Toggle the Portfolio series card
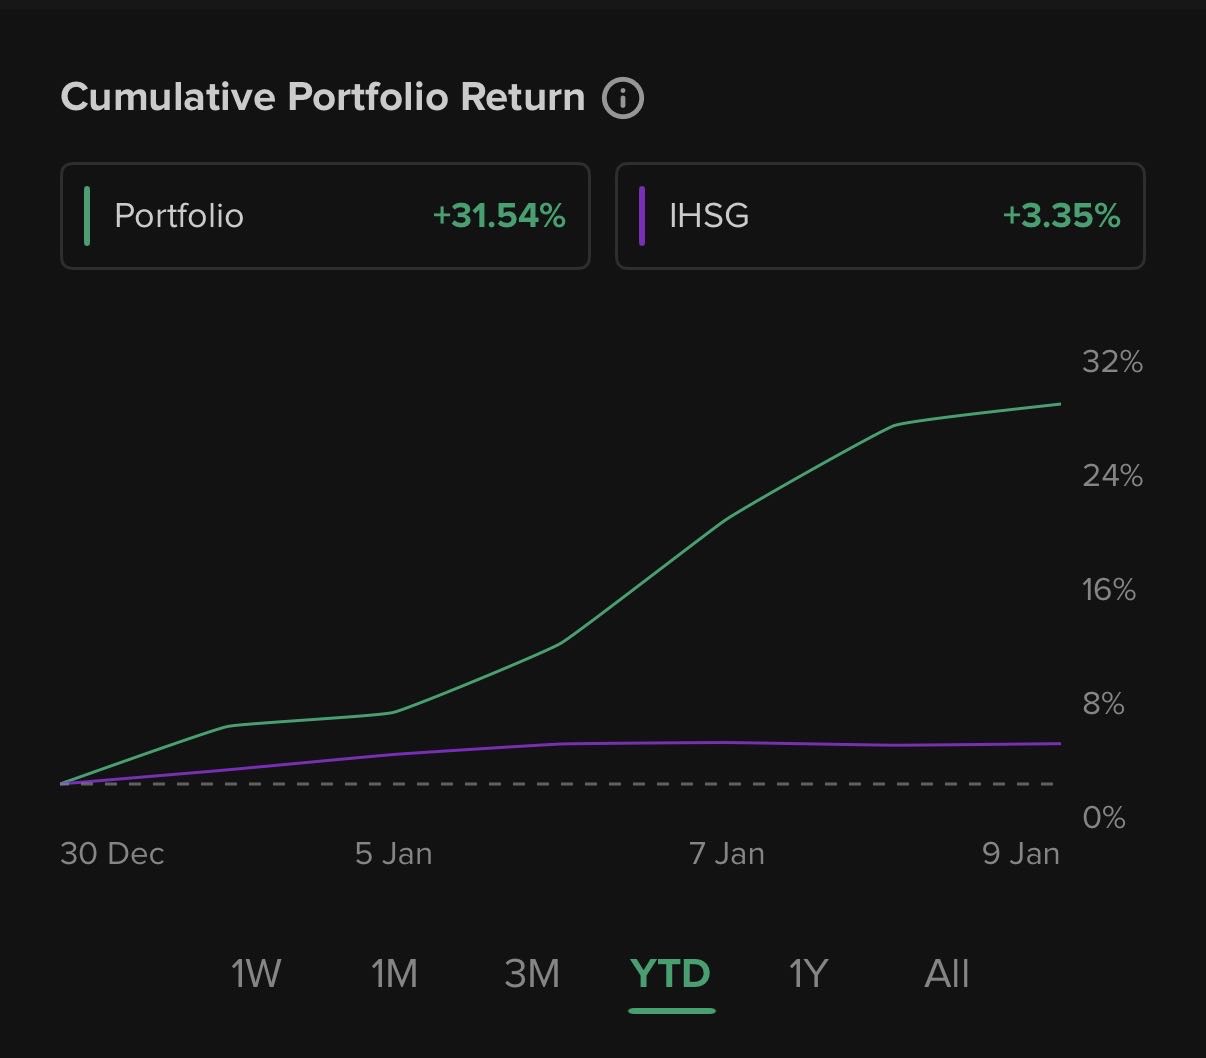Screen dimensions: 1206x1058 (325, 216)
